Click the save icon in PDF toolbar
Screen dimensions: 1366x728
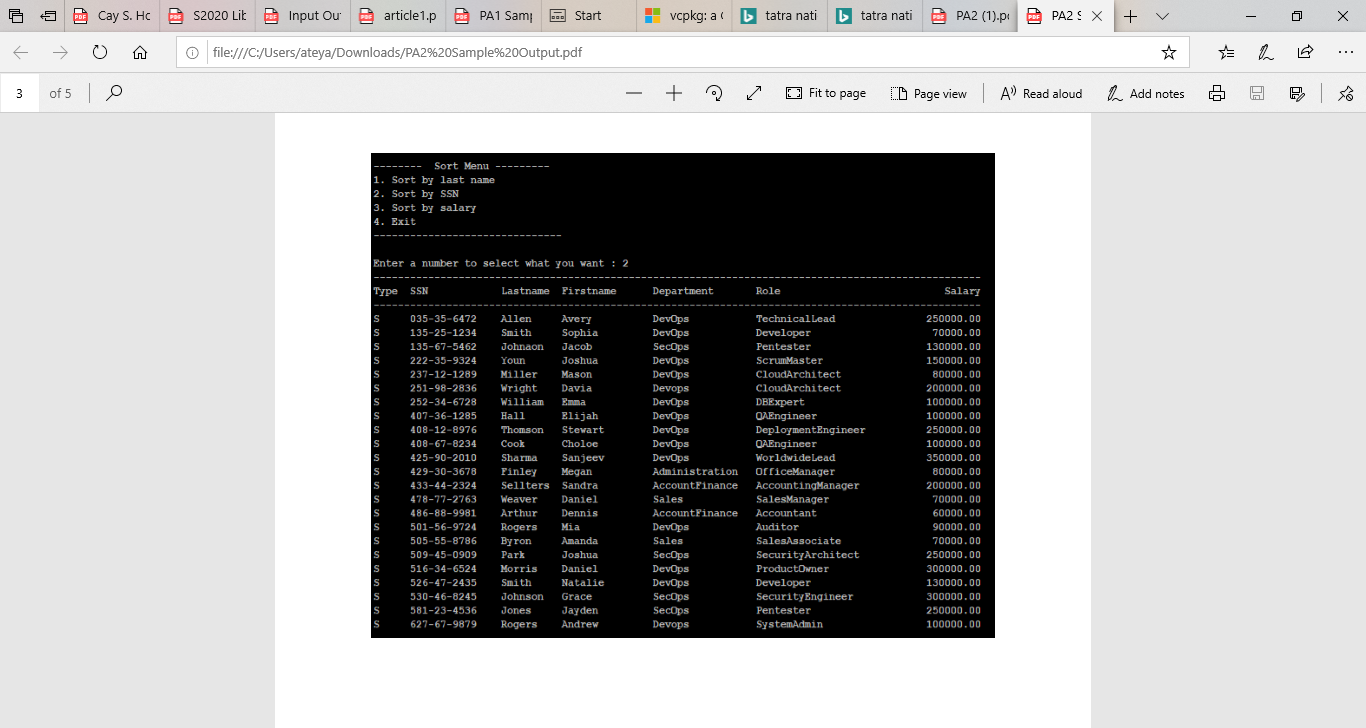tap(1257, 93)
